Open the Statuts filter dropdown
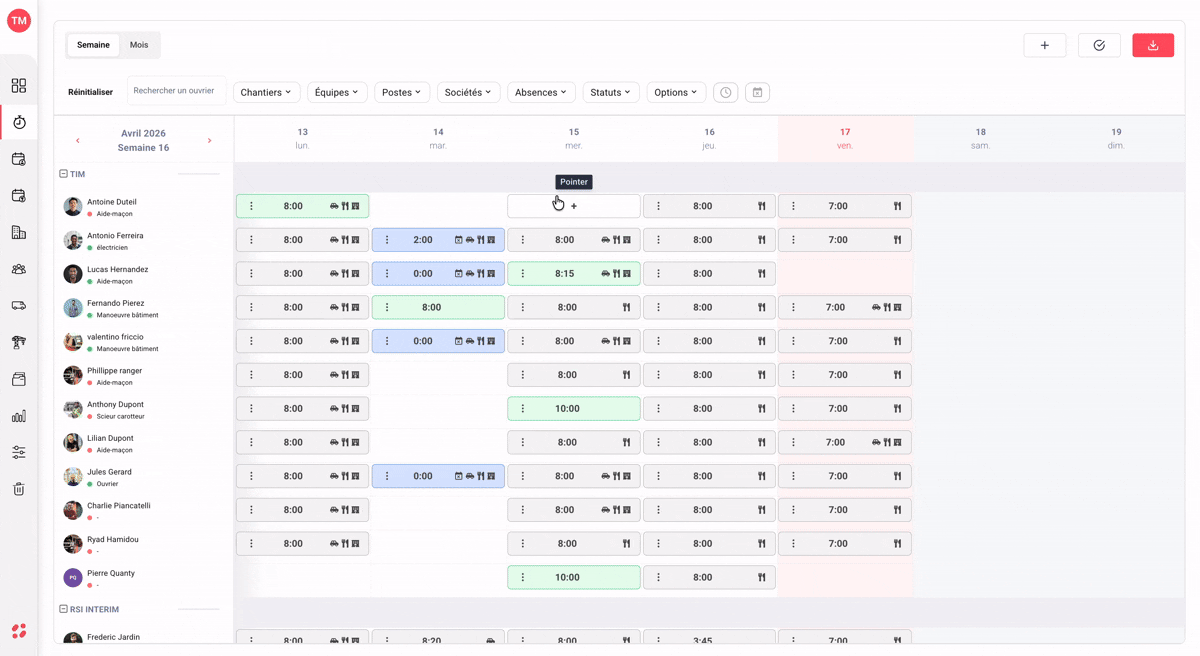The image size is (1200, 656). pyautogui.click(x=610, y=92)
